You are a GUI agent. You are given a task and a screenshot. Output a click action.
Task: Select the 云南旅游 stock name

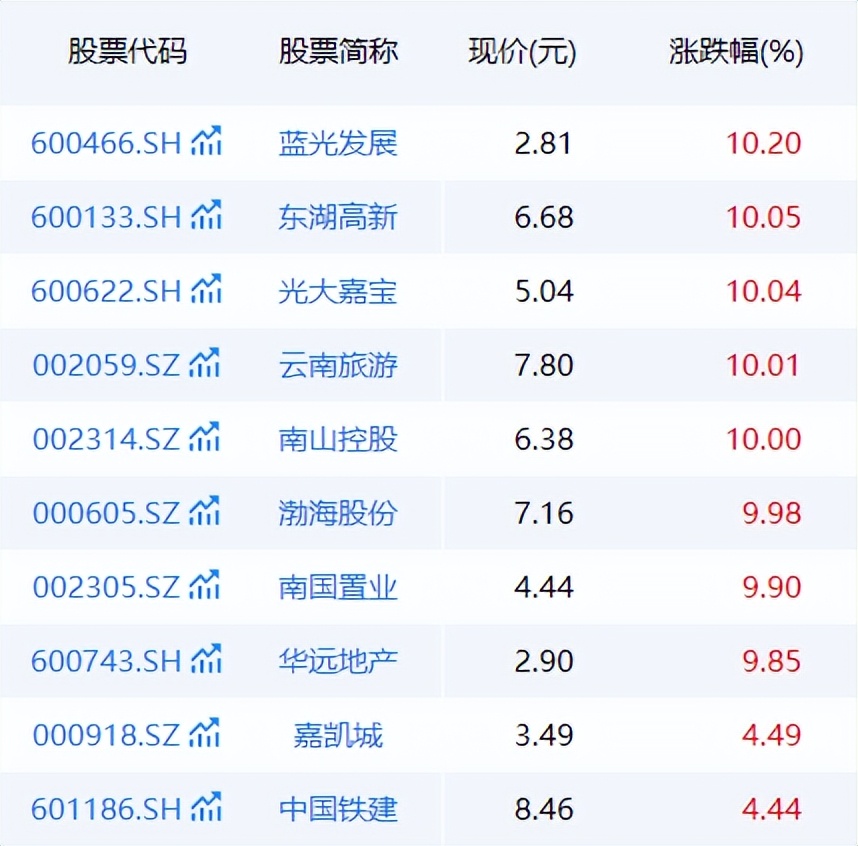(338, 365)
